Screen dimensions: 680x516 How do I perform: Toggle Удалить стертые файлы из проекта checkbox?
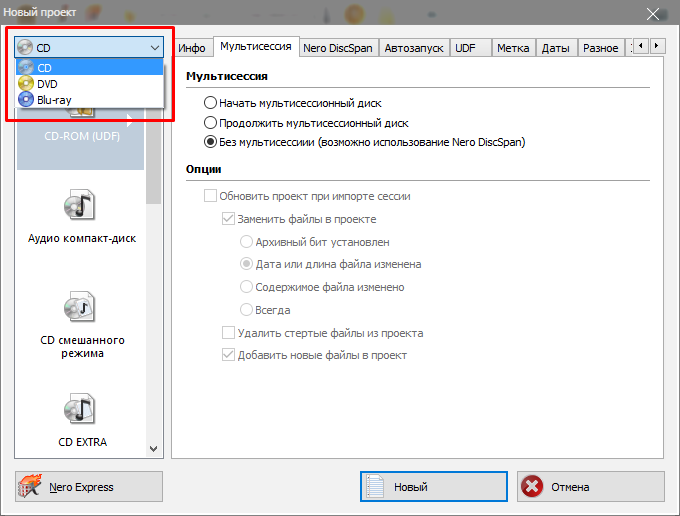[323, 333]
